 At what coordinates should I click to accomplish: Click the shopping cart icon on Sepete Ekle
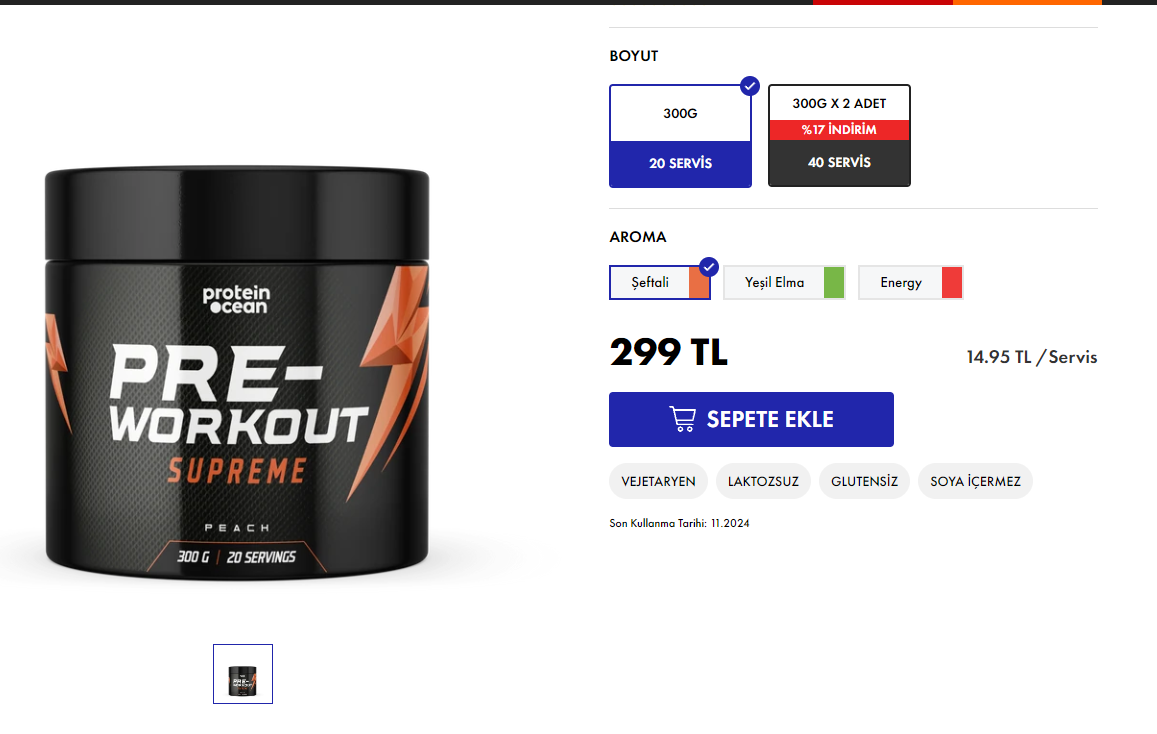[683, 419]
